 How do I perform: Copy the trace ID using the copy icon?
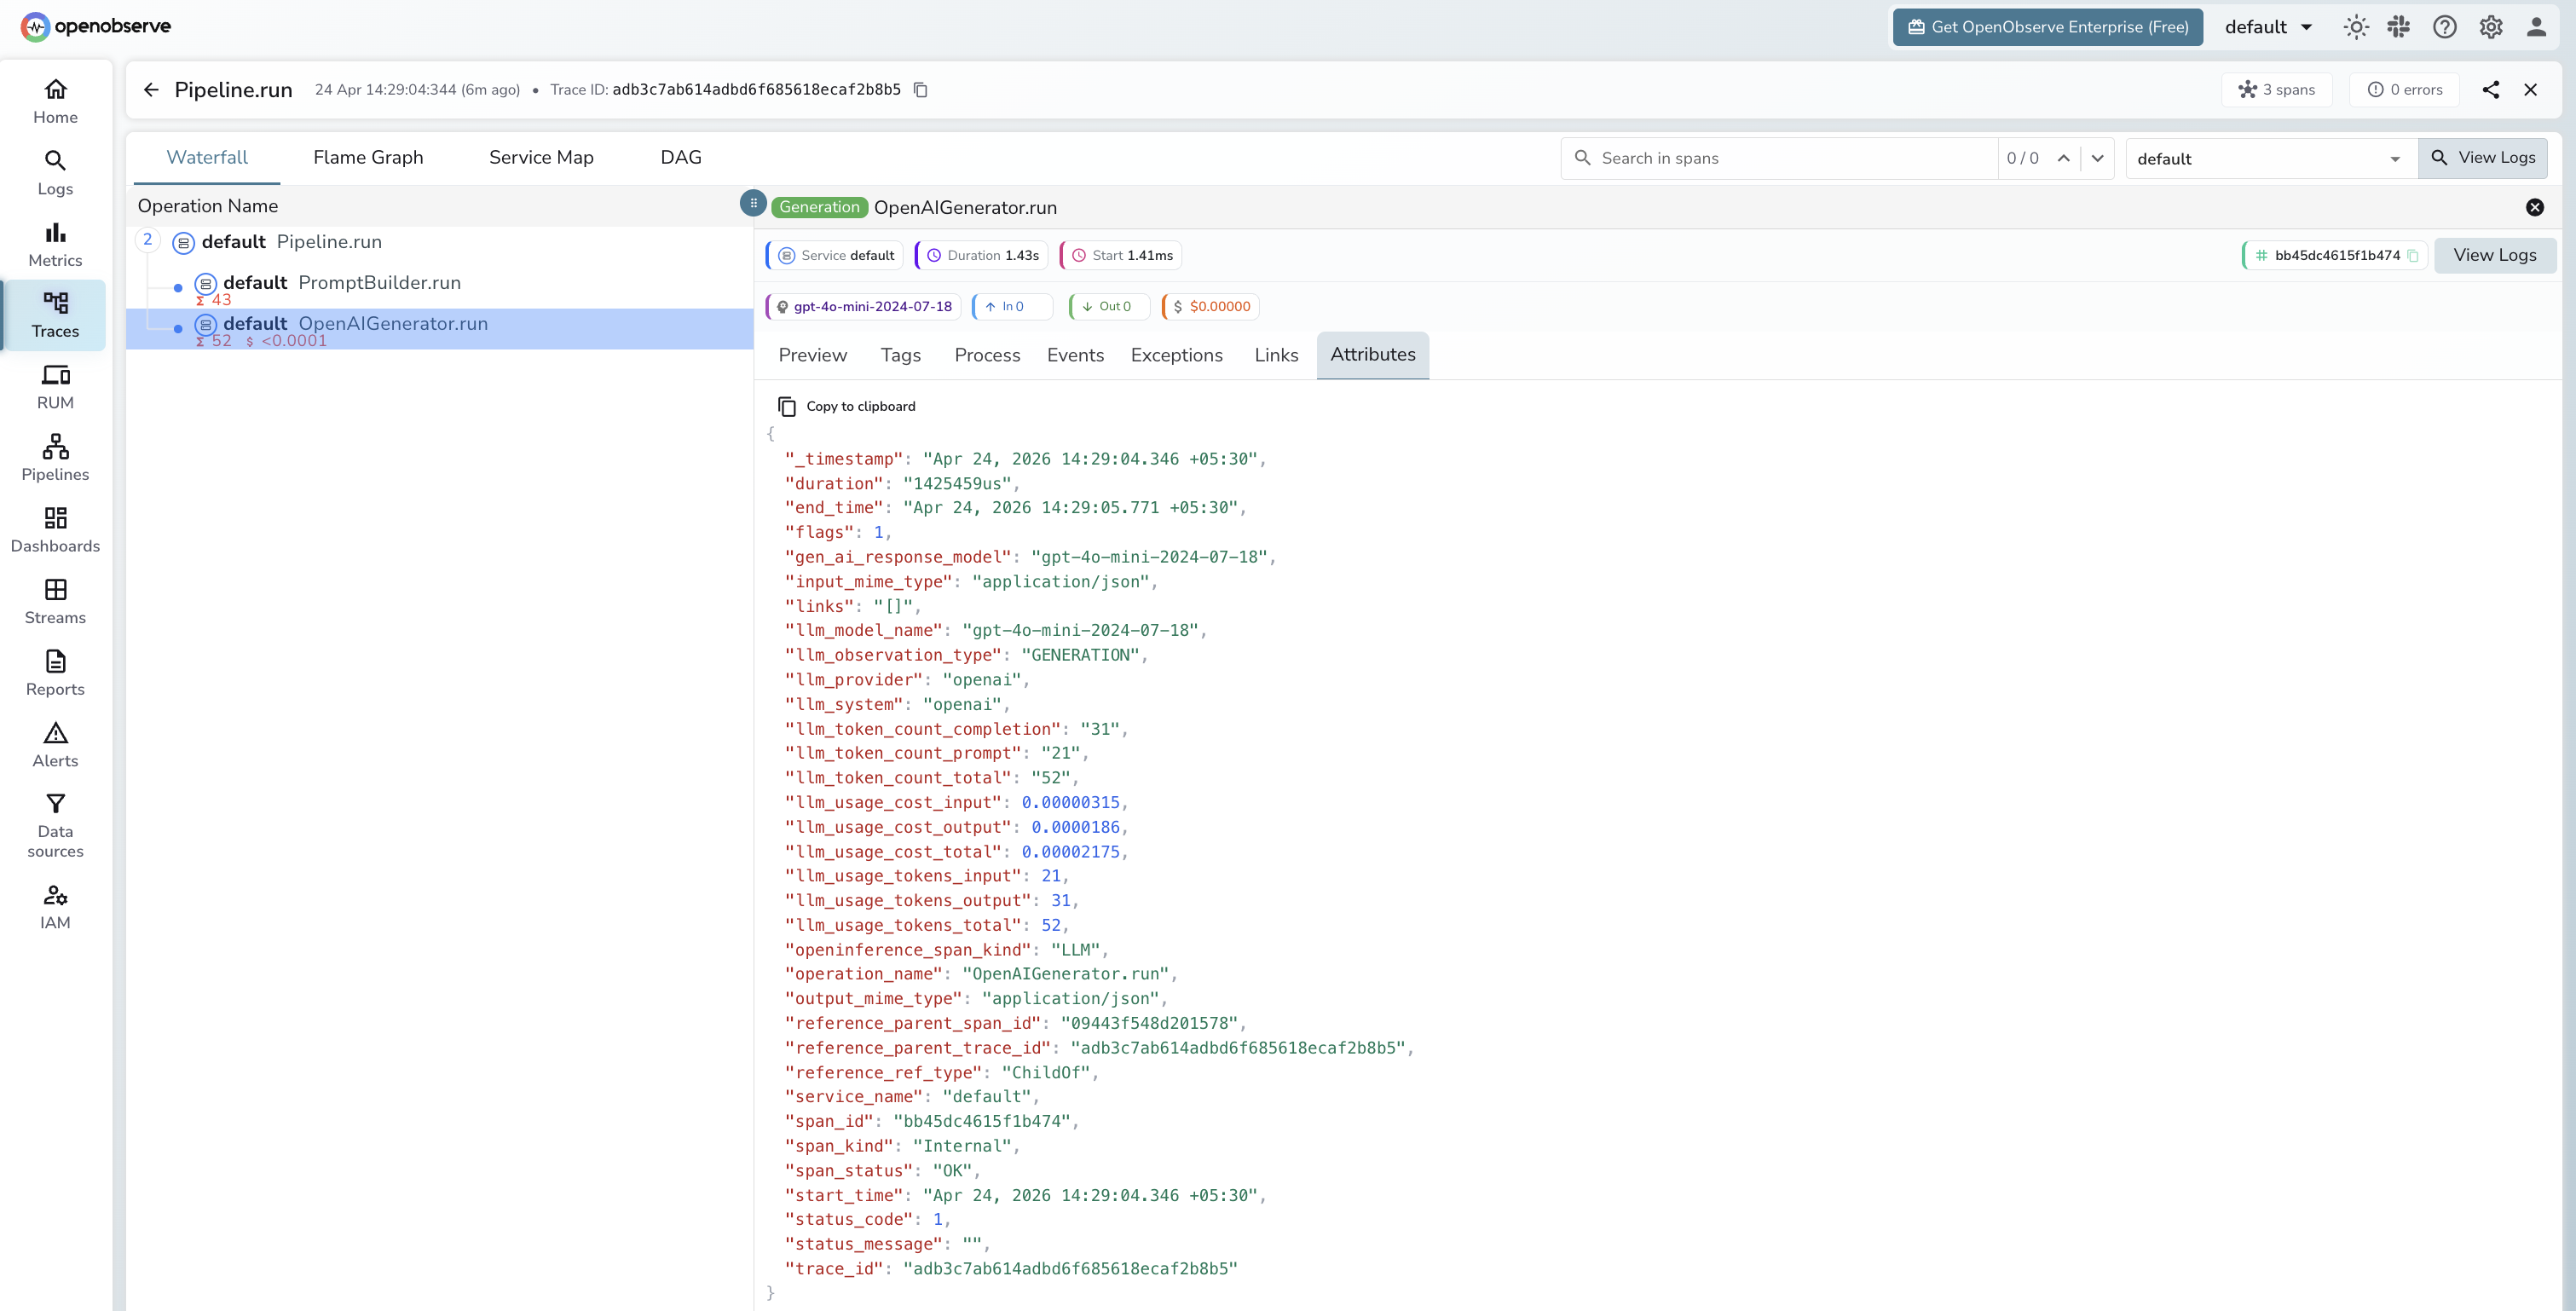(x=921, y=89)
